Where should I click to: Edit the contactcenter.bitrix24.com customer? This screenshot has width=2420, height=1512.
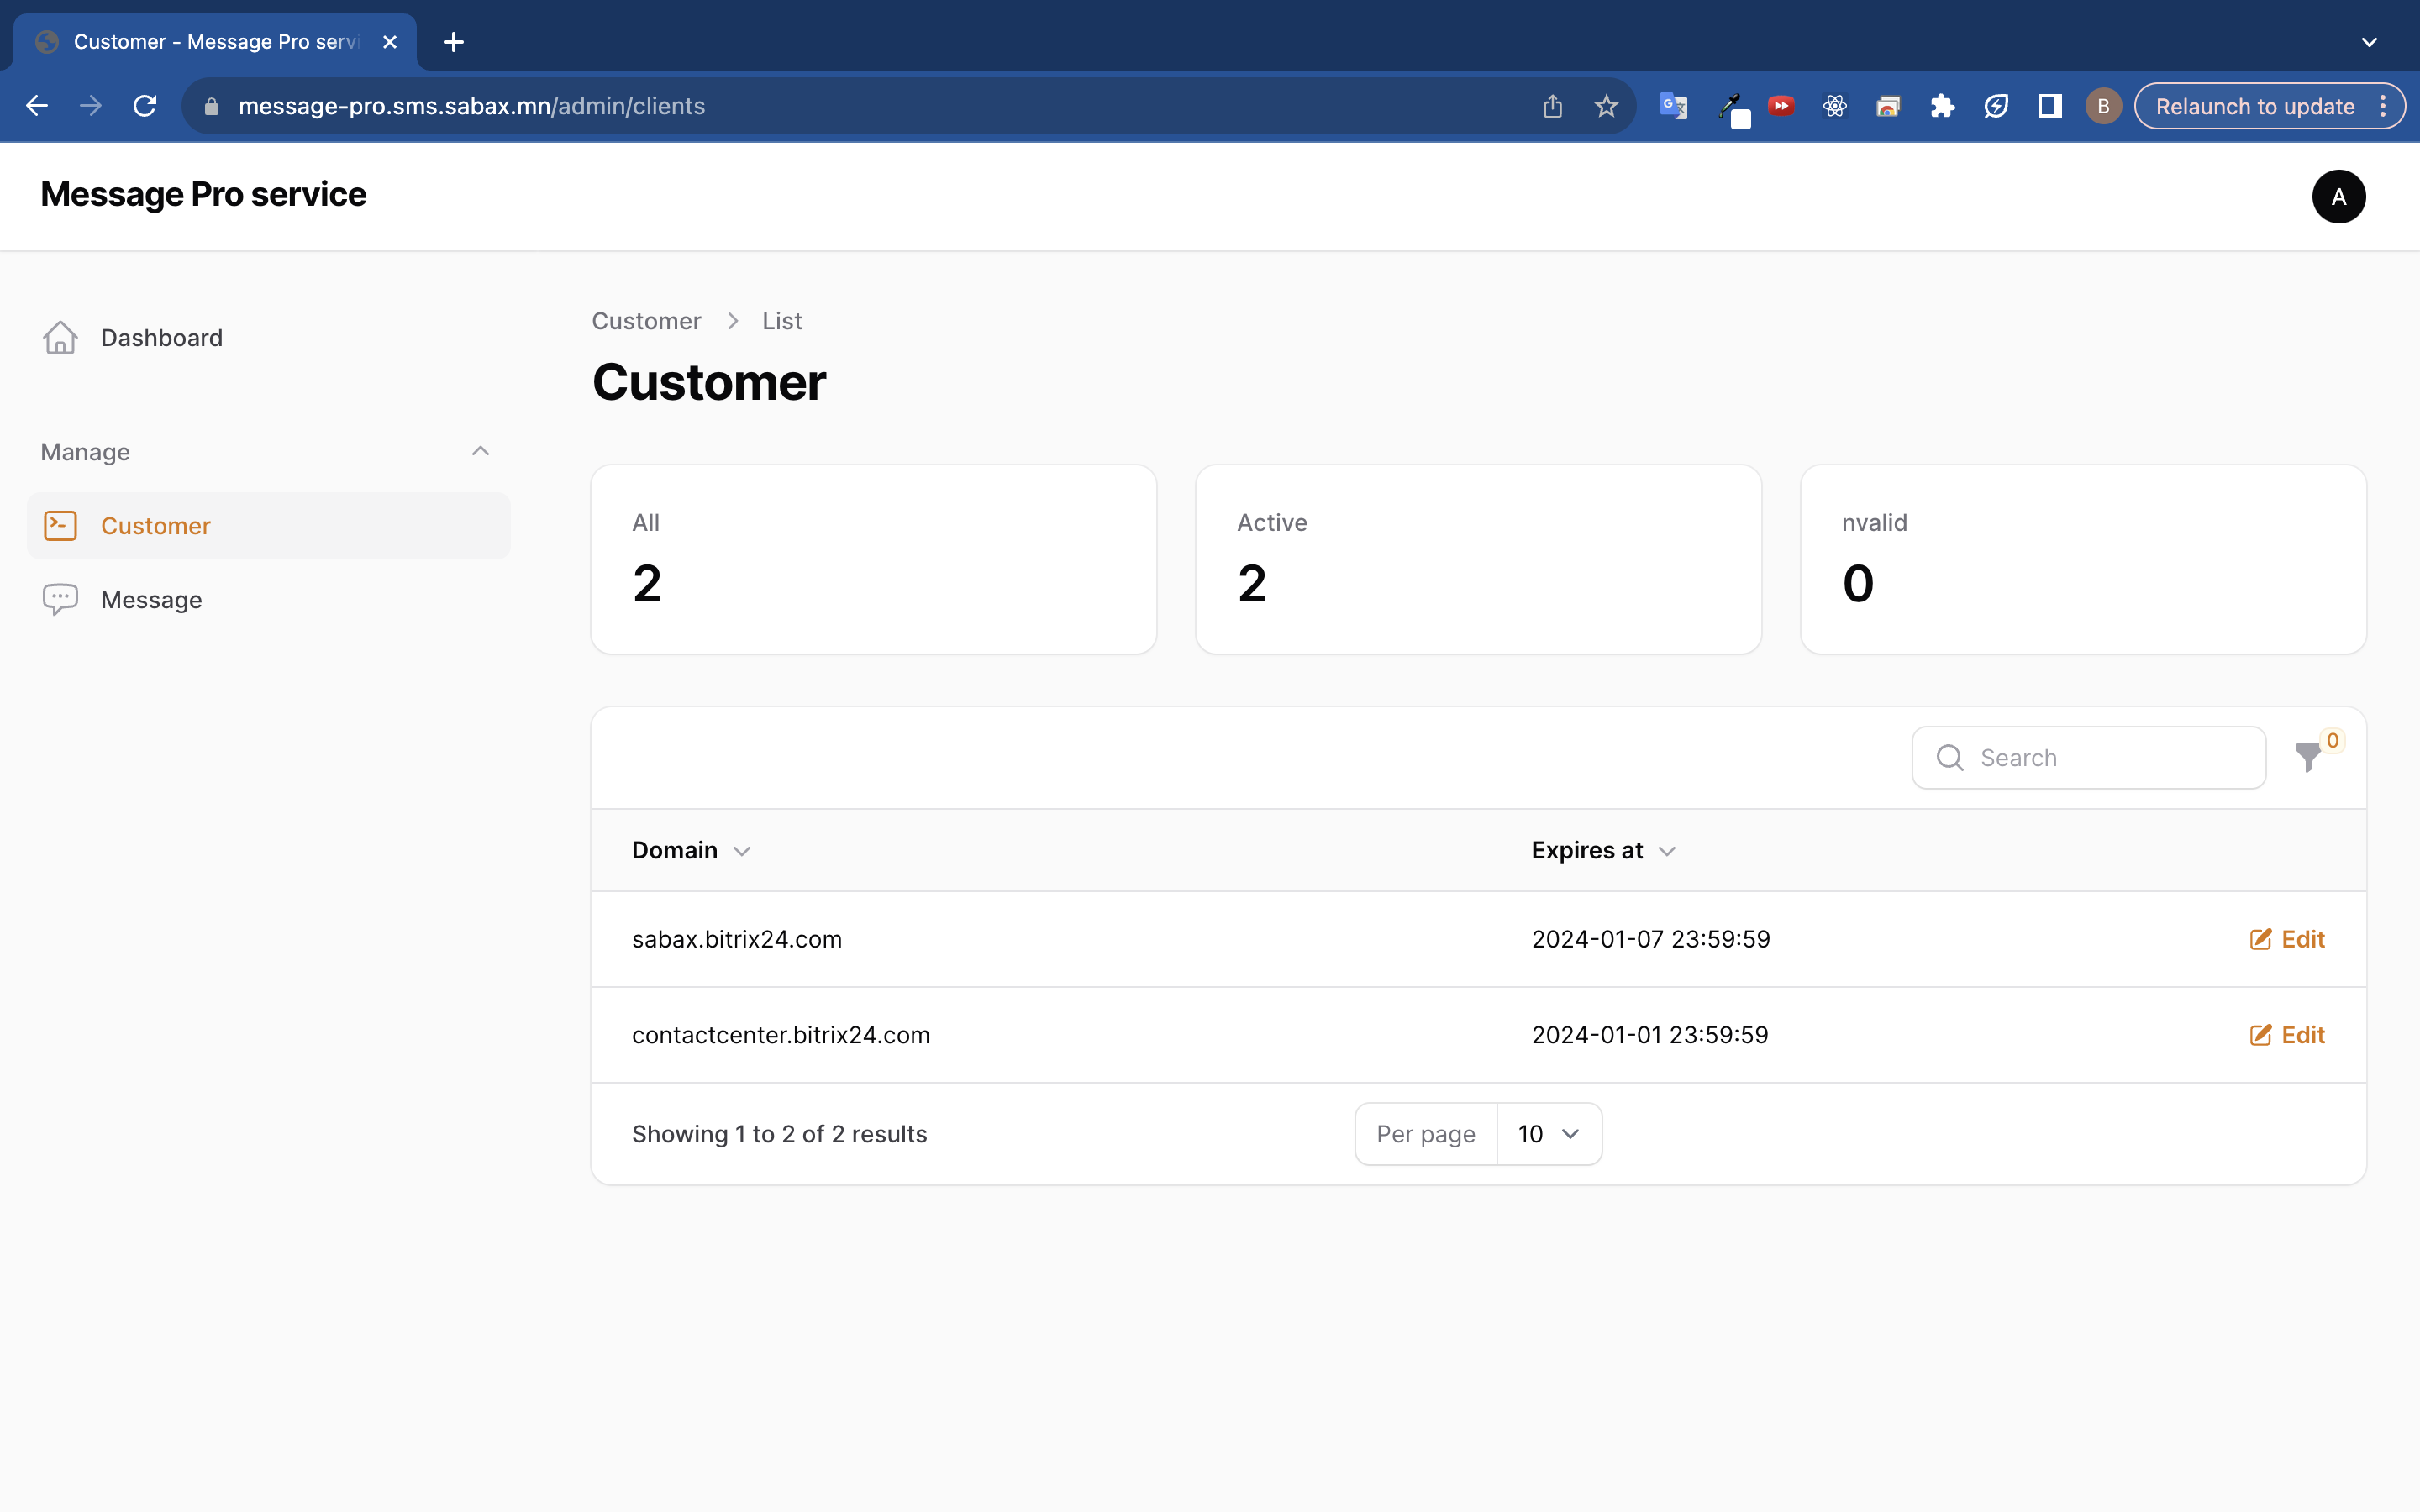[2287, 1035]
